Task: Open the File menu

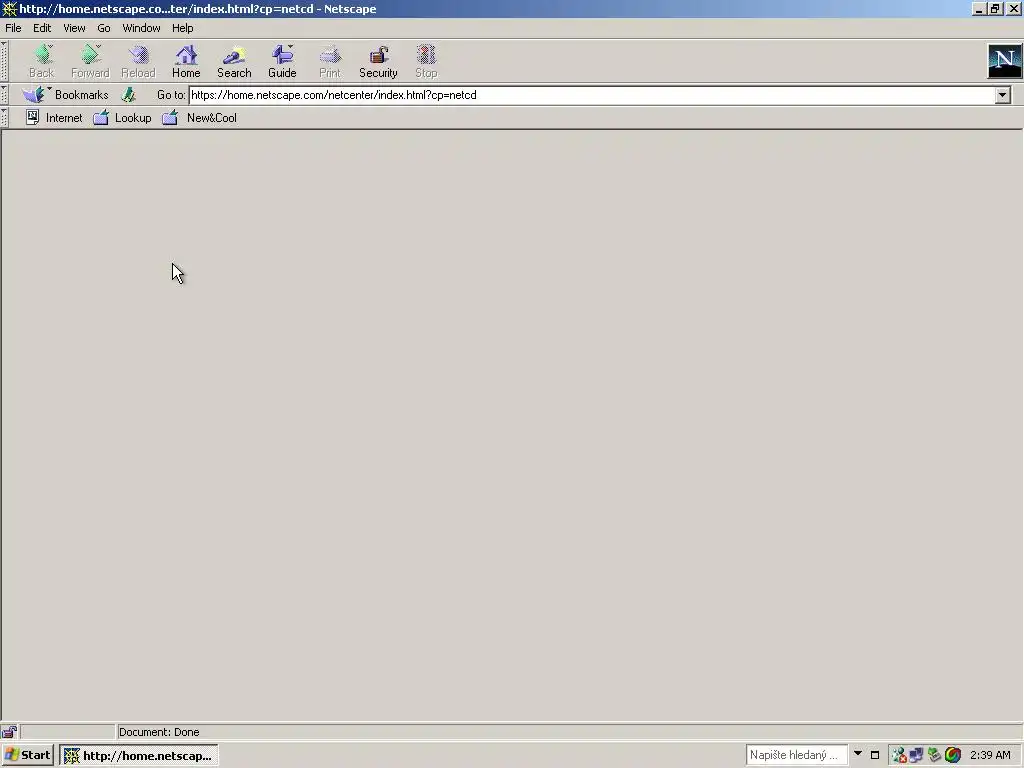Action: [13, 28]
